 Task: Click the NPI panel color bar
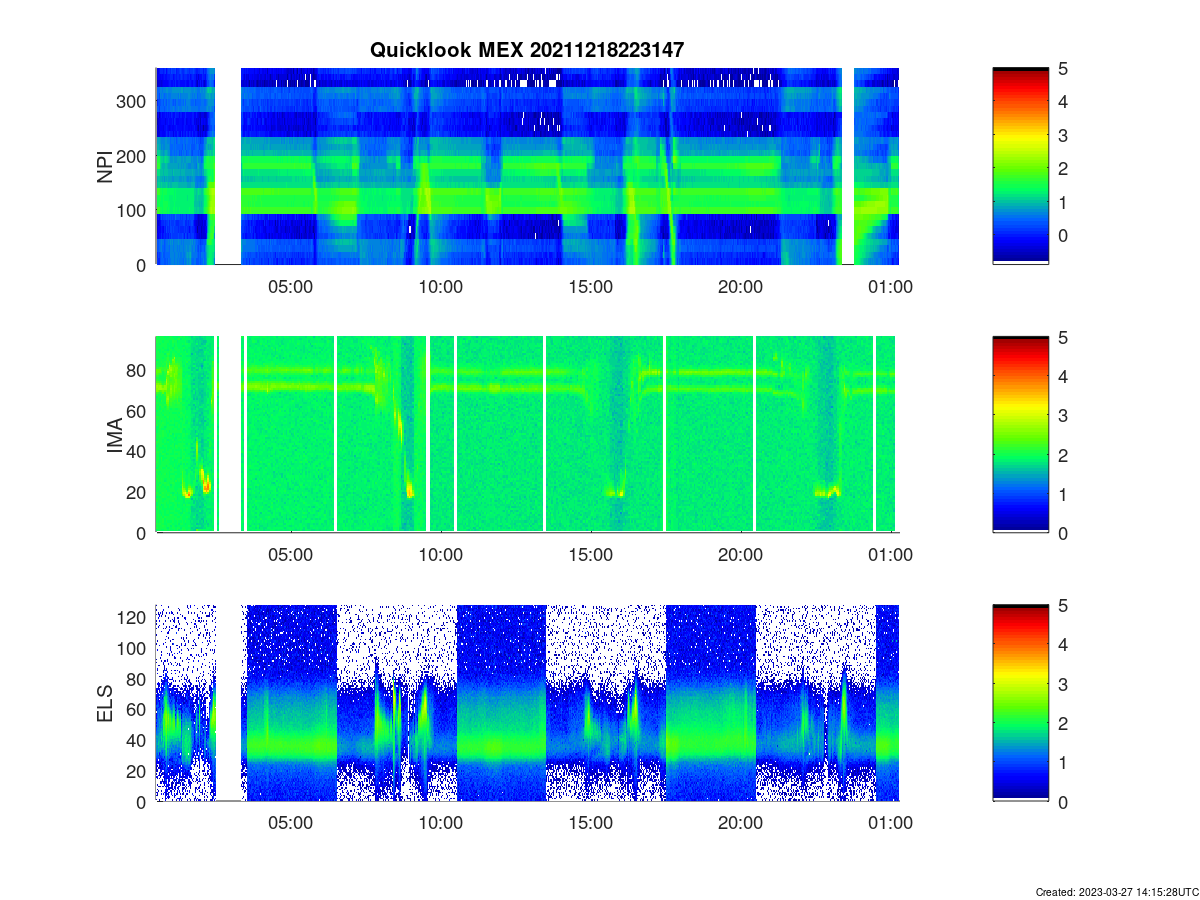[1021, 166]
